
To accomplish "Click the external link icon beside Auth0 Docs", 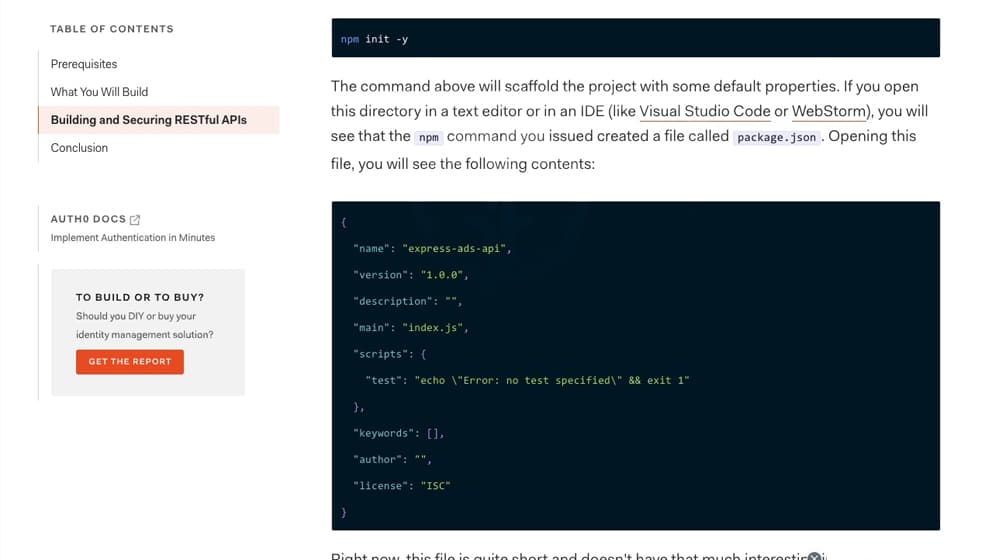I will [135, 219].
